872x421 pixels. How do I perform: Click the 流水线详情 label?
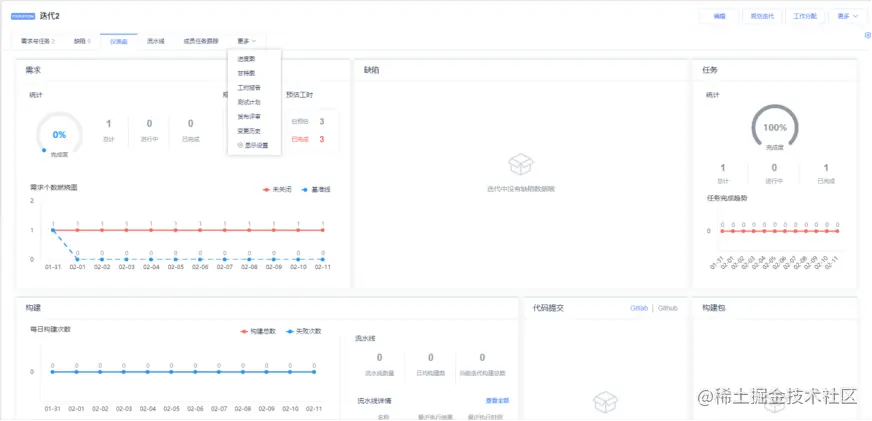pyautogui.click(x=374, y=400)
